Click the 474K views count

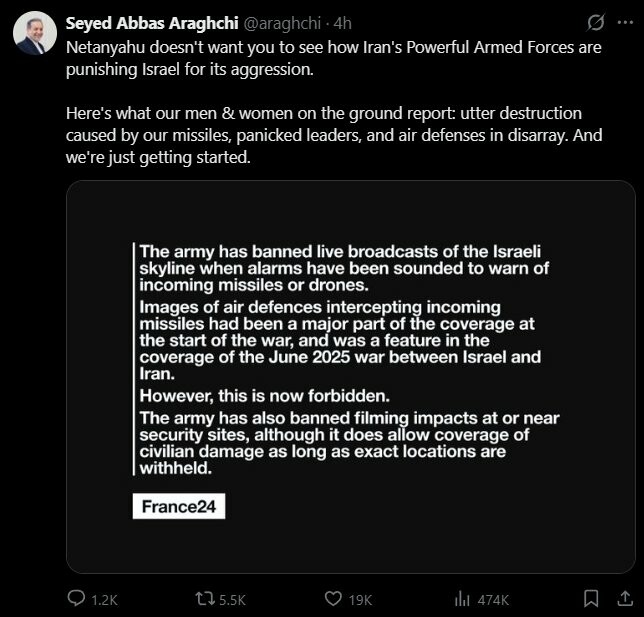click(492, 600)
